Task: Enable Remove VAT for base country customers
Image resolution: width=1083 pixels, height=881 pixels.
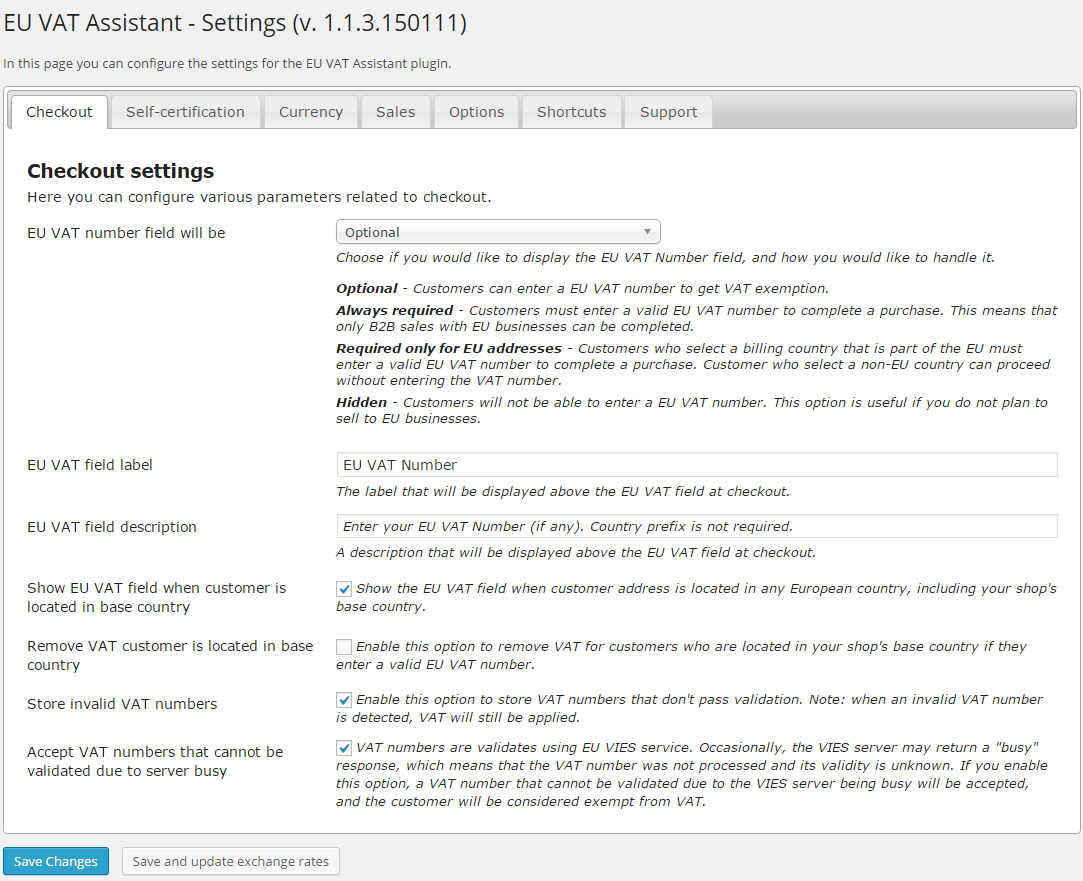Action: (344, 647)
